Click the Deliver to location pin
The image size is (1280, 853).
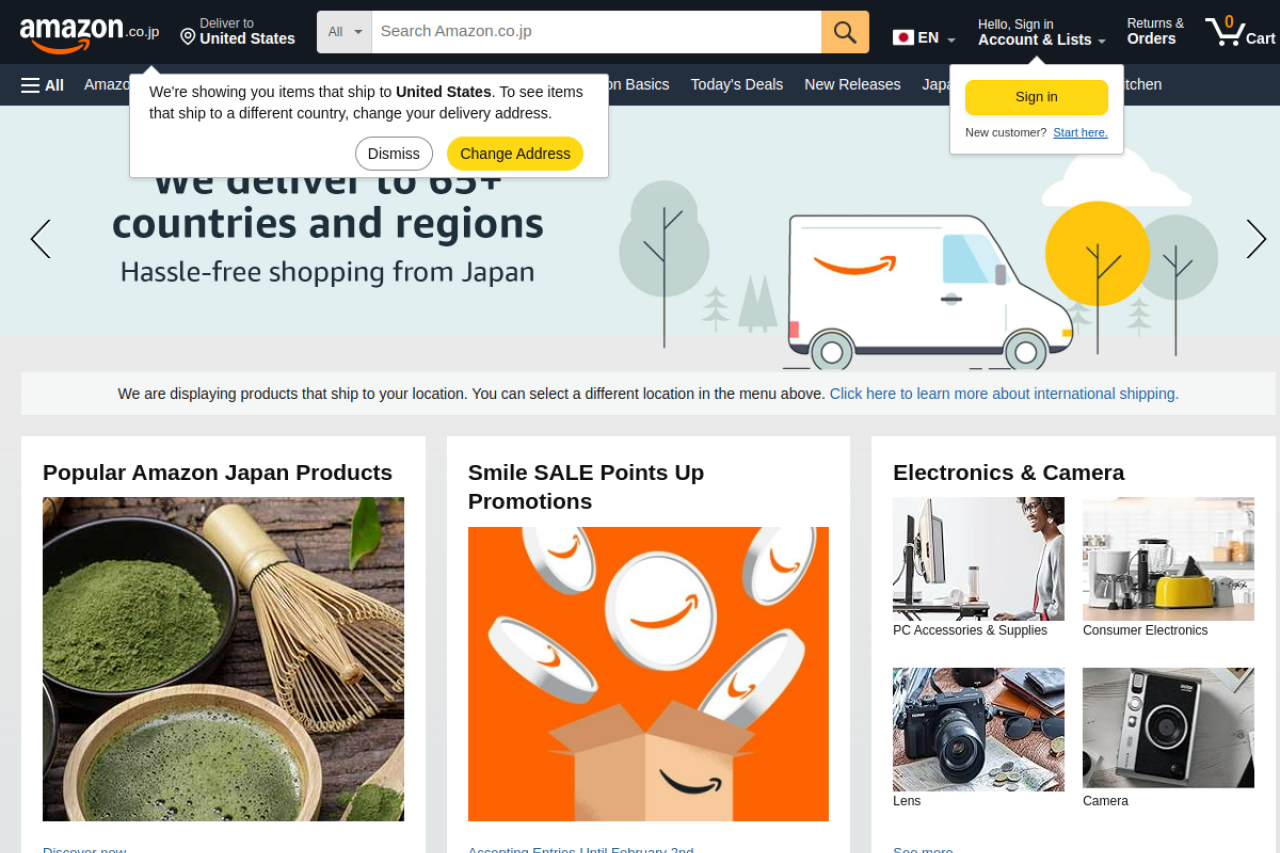pyautogui.click(x=187, y=37)
